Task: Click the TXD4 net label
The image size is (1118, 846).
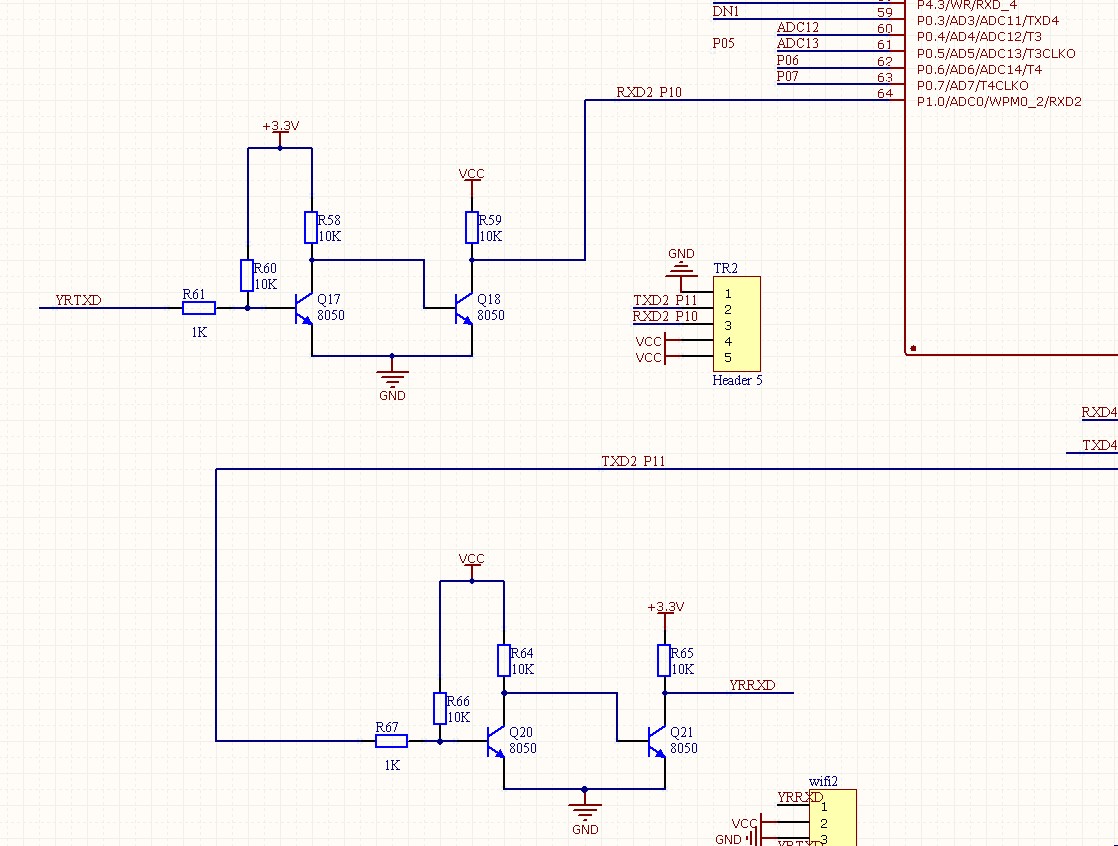Action: 1099,445
